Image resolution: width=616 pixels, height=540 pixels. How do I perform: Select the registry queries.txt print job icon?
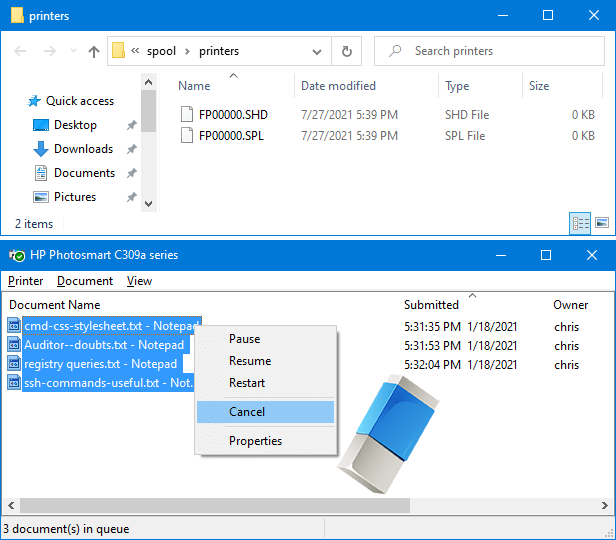pyautogui.click(x=14, y=364)
